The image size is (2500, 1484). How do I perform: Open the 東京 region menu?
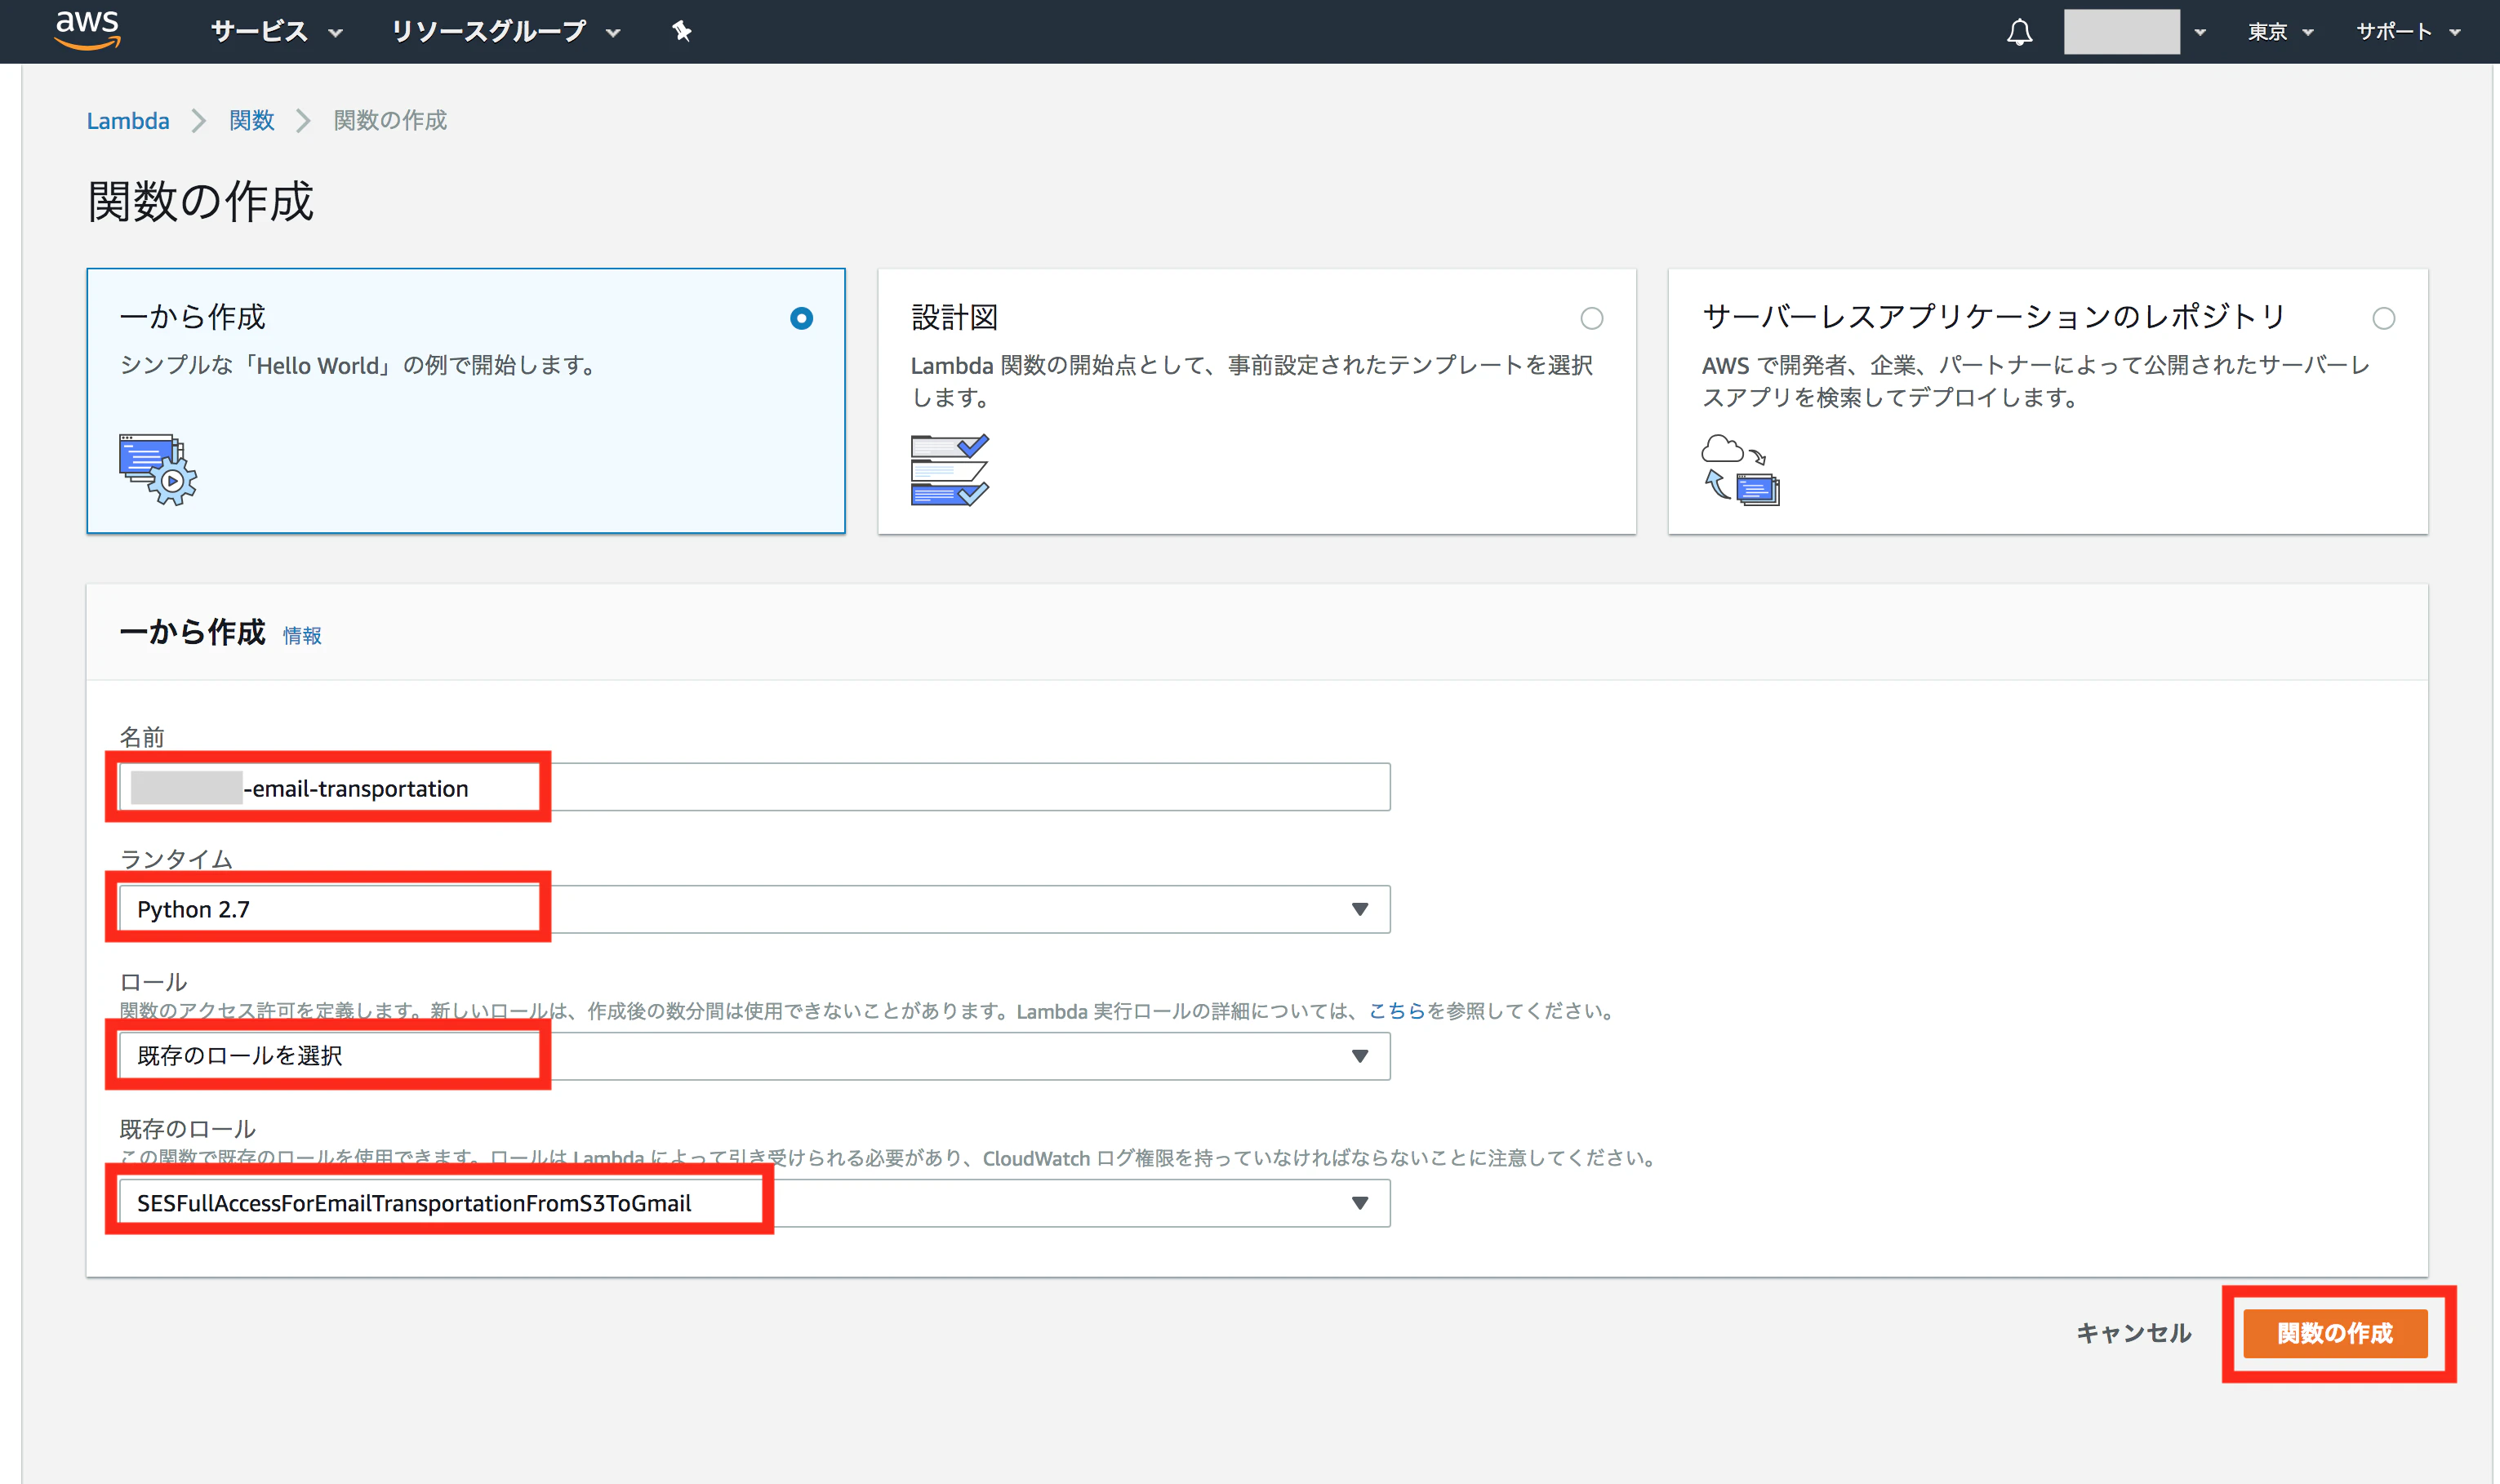(x=2280, y=32)
